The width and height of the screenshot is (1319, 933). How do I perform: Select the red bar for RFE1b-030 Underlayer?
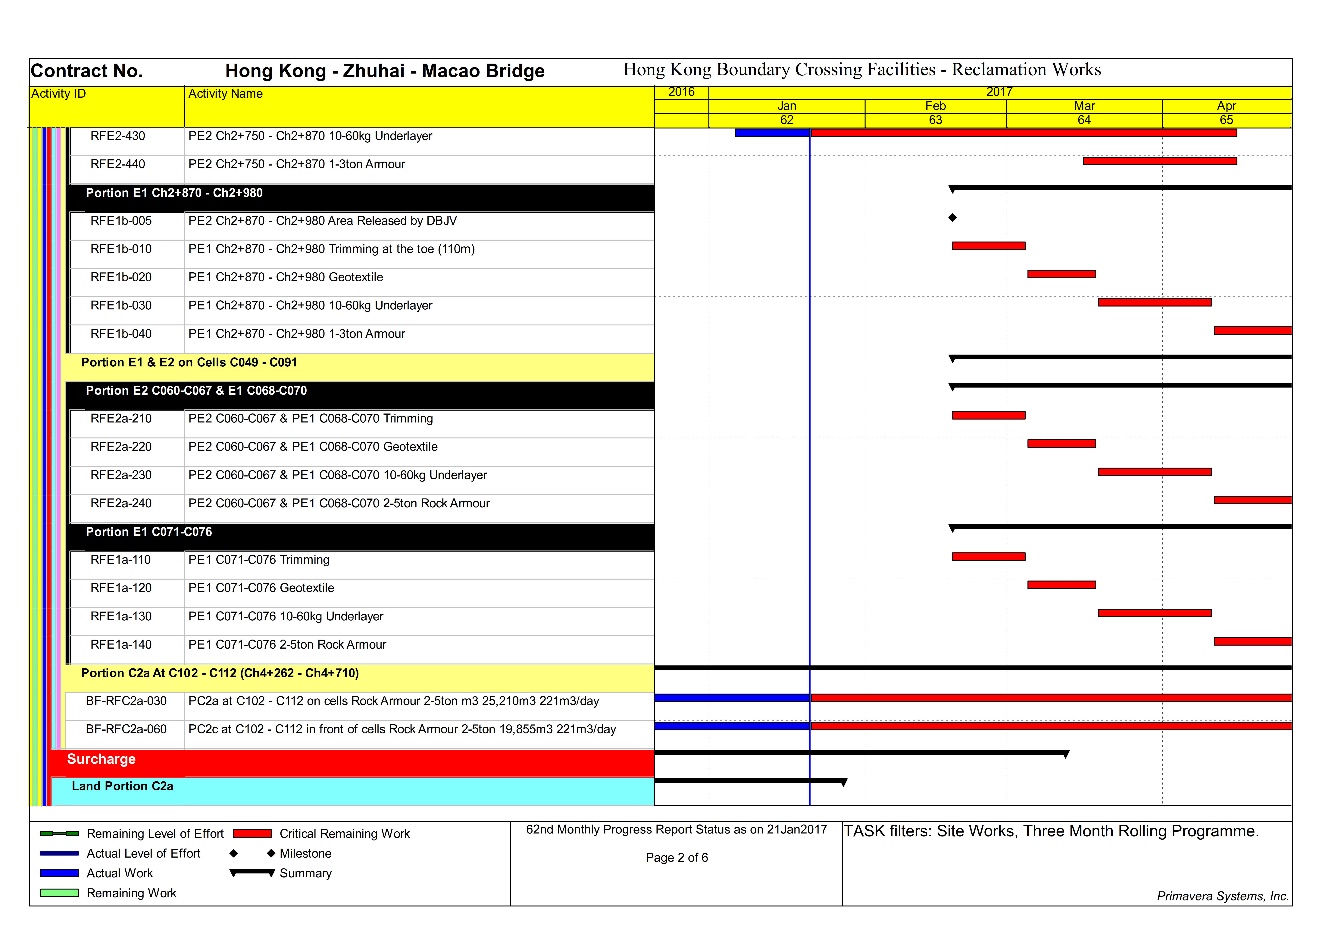pos(1155,302)
